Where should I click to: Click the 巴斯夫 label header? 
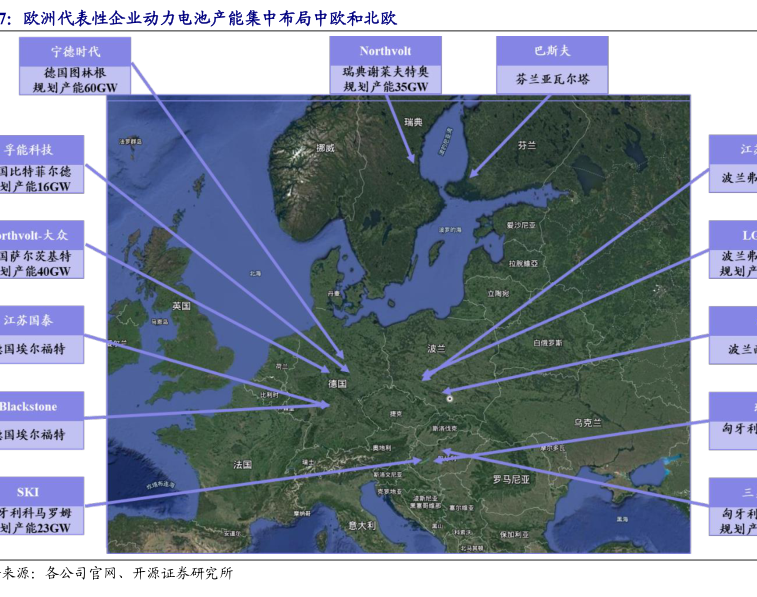(552, 51)
